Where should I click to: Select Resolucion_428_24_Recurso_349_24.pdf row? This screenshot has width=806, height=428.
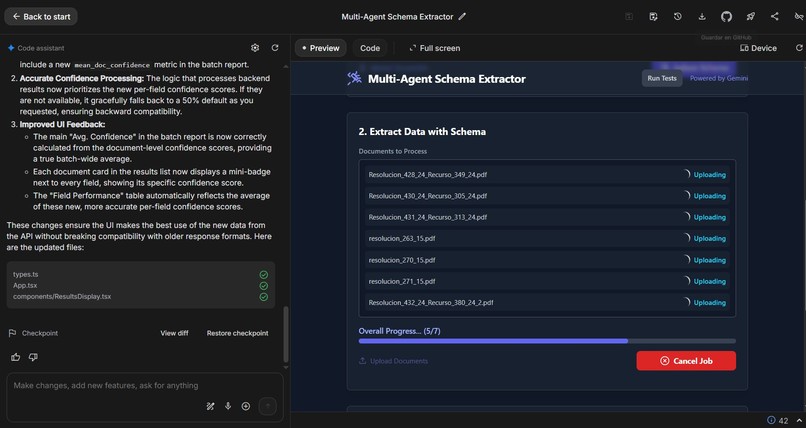[547, 175]
